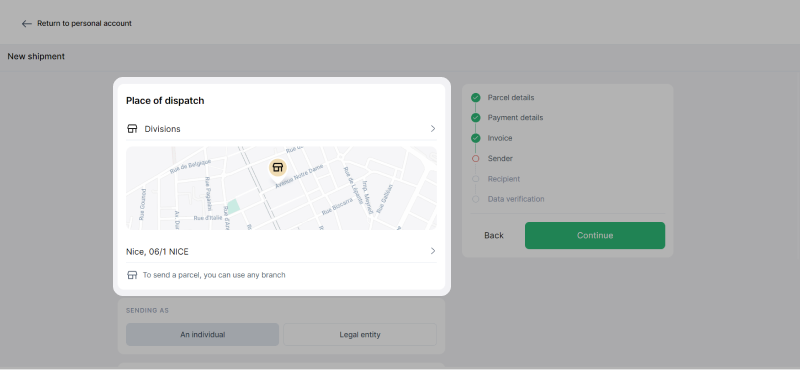Click the shop icon next to Divisions
Viewport: 800px width, 370px height.
coord(132,129)
